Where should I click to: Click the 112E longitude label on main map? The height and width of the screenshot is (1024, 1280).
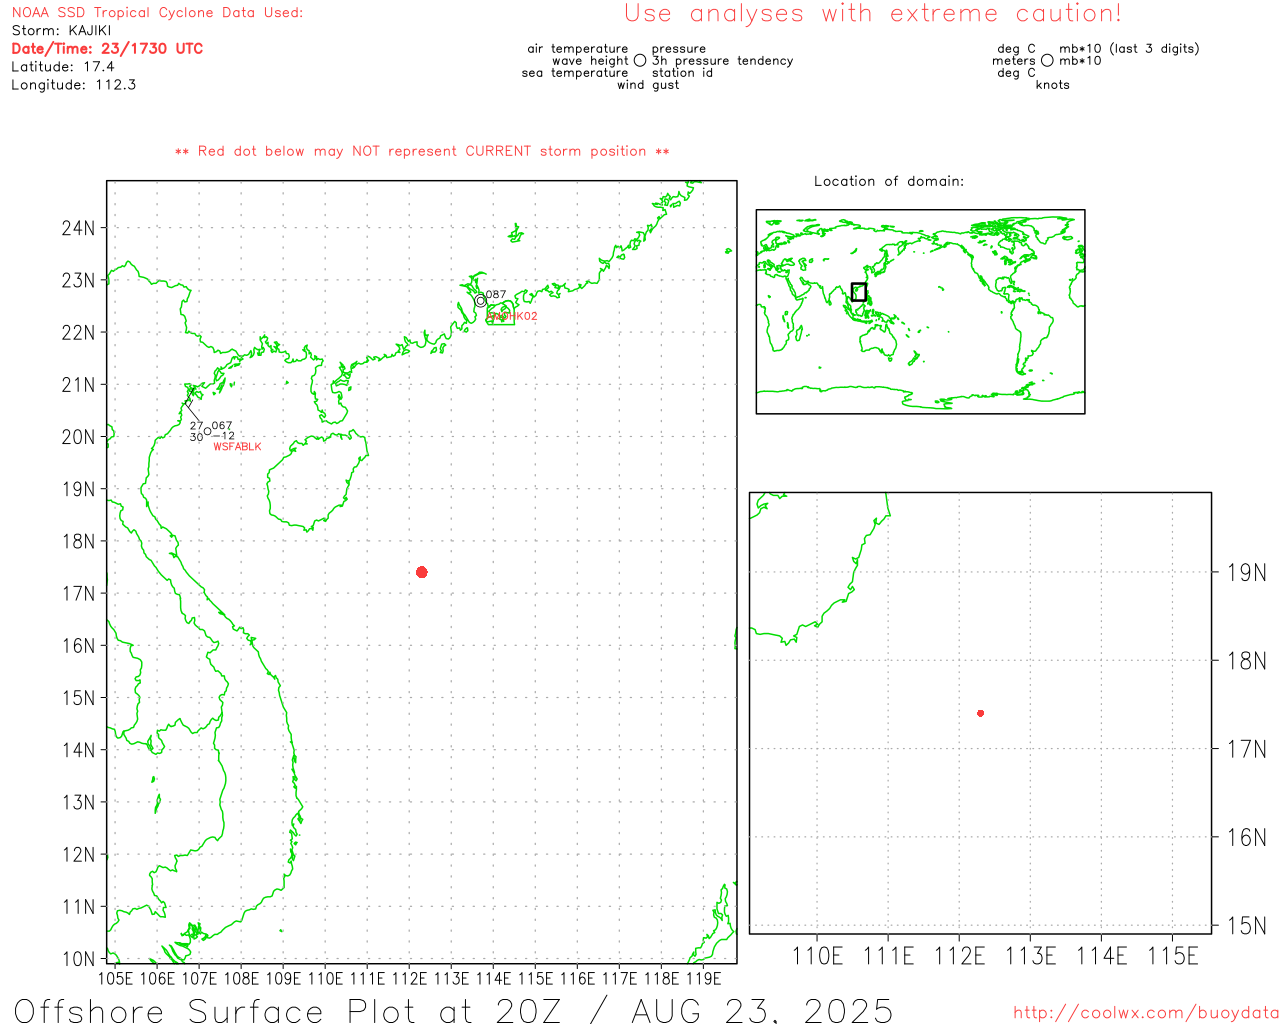[409, 979]
